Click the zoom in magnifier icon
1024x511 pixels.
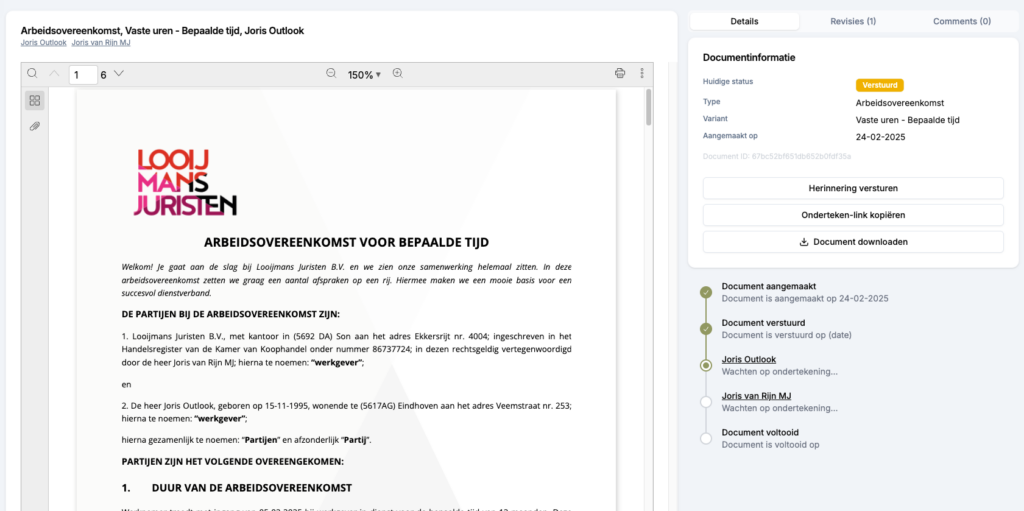[398, 74]
